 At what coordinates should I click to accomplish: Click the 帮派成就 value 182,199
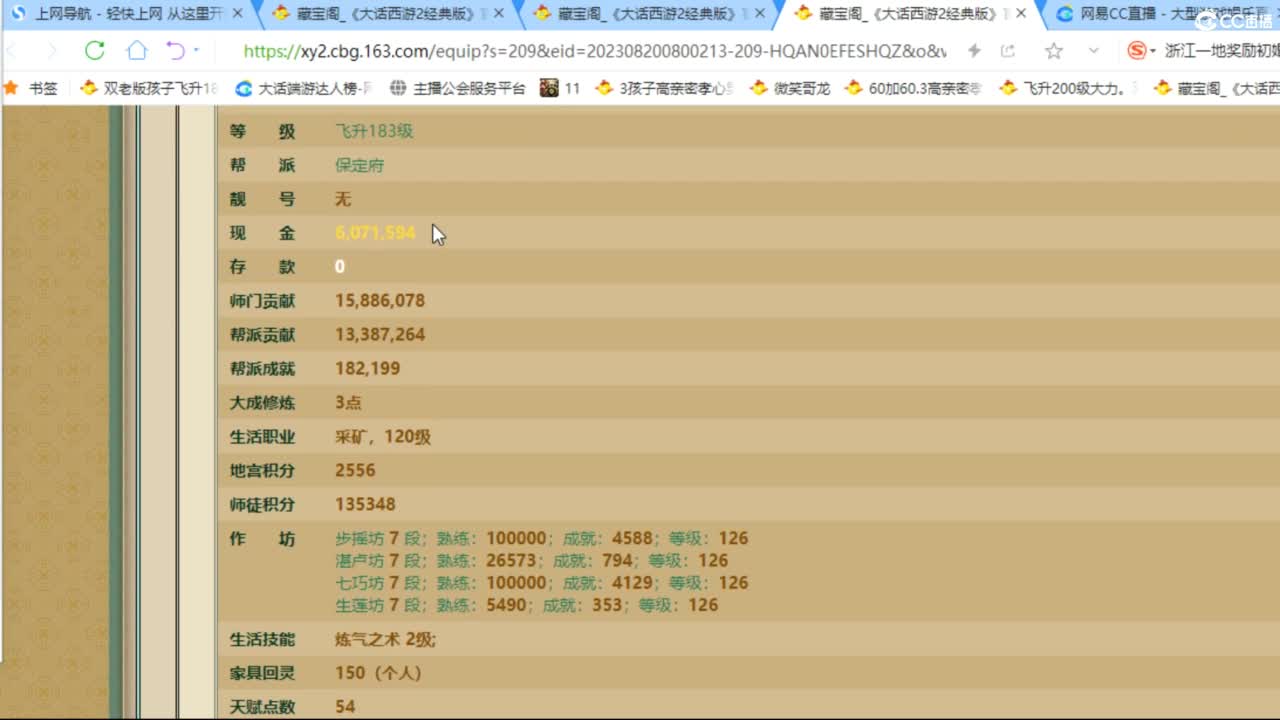pos(367,368)
